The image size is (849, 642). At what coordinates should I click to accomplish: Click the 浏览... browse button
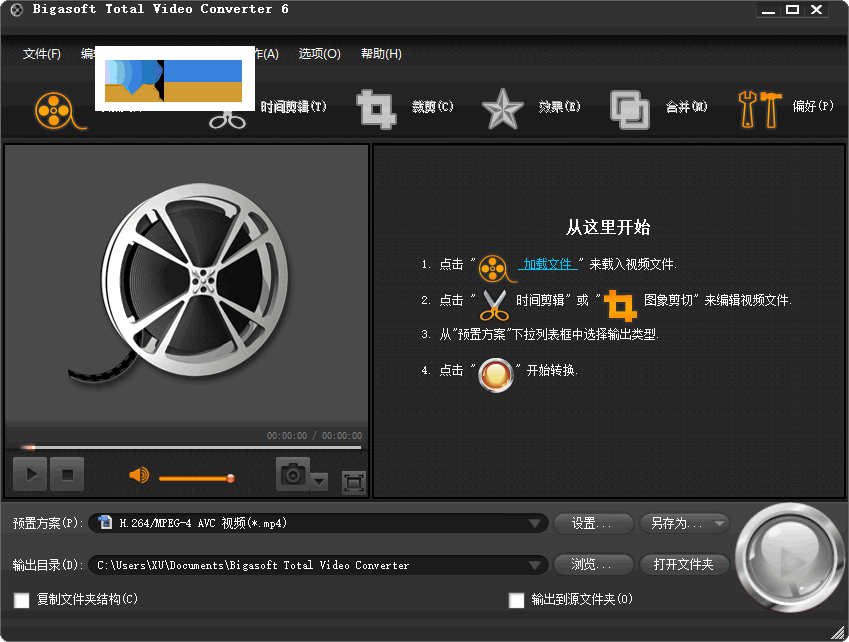pyautogui.click(x=593, y=565)
